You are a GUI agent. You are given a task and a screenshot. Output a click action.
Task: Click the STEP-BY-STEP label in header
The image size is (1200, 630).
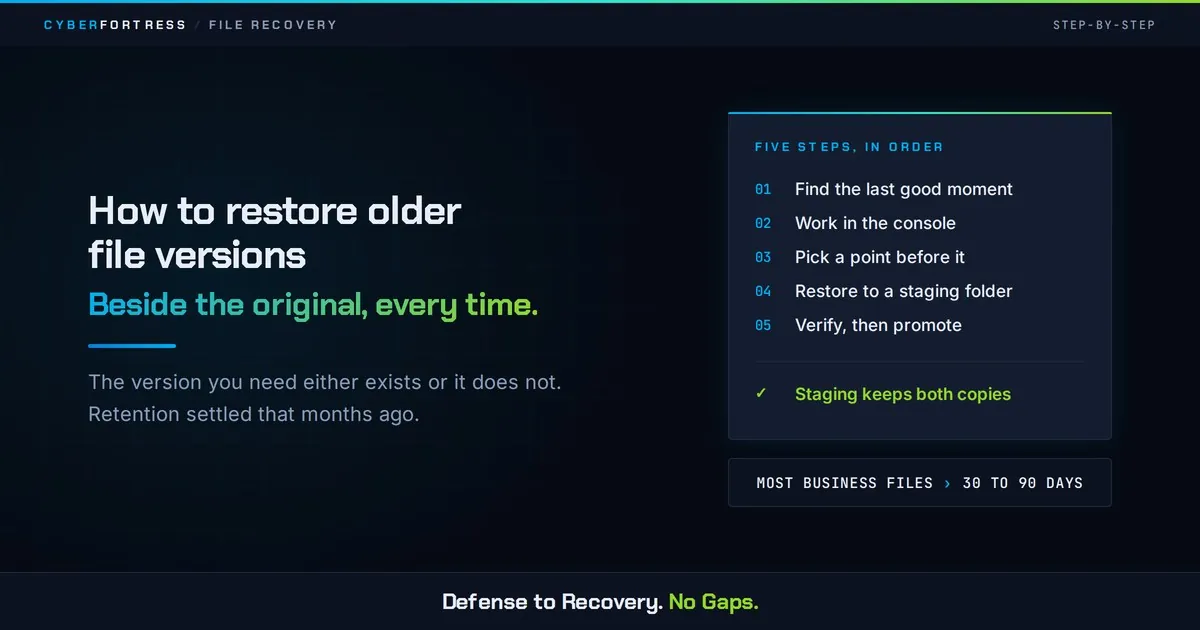click(x=1104, y=25)
